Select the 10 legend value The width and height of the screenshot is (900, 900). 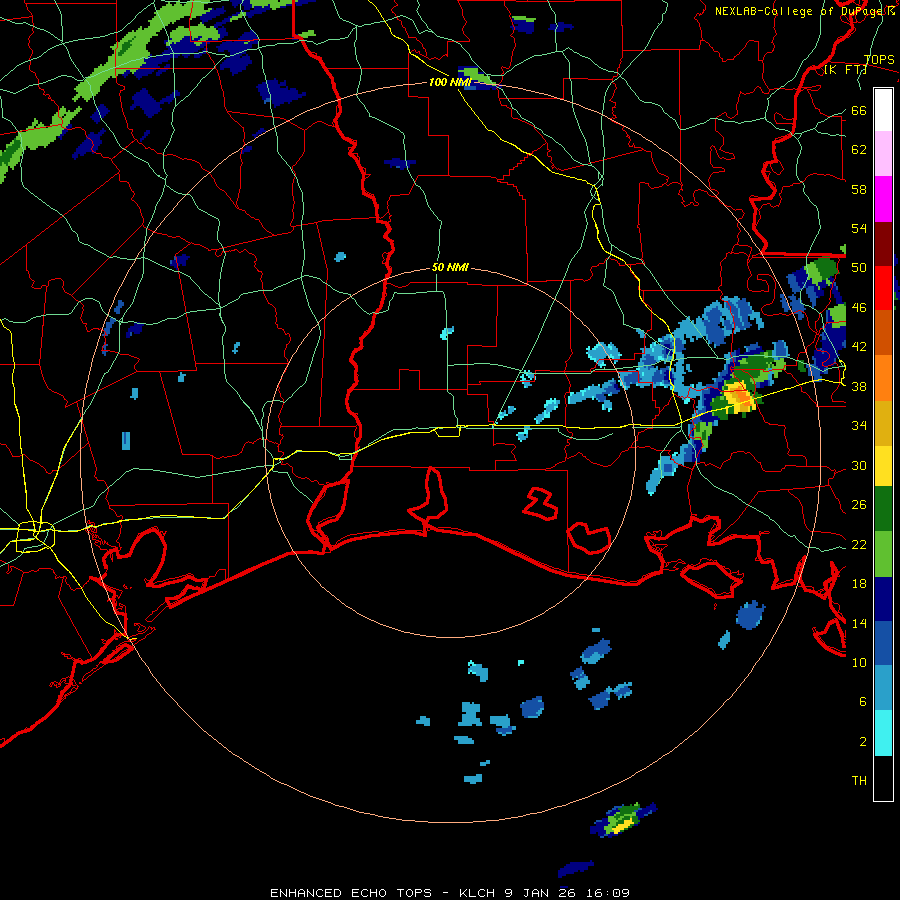click(x=859, y=662)
